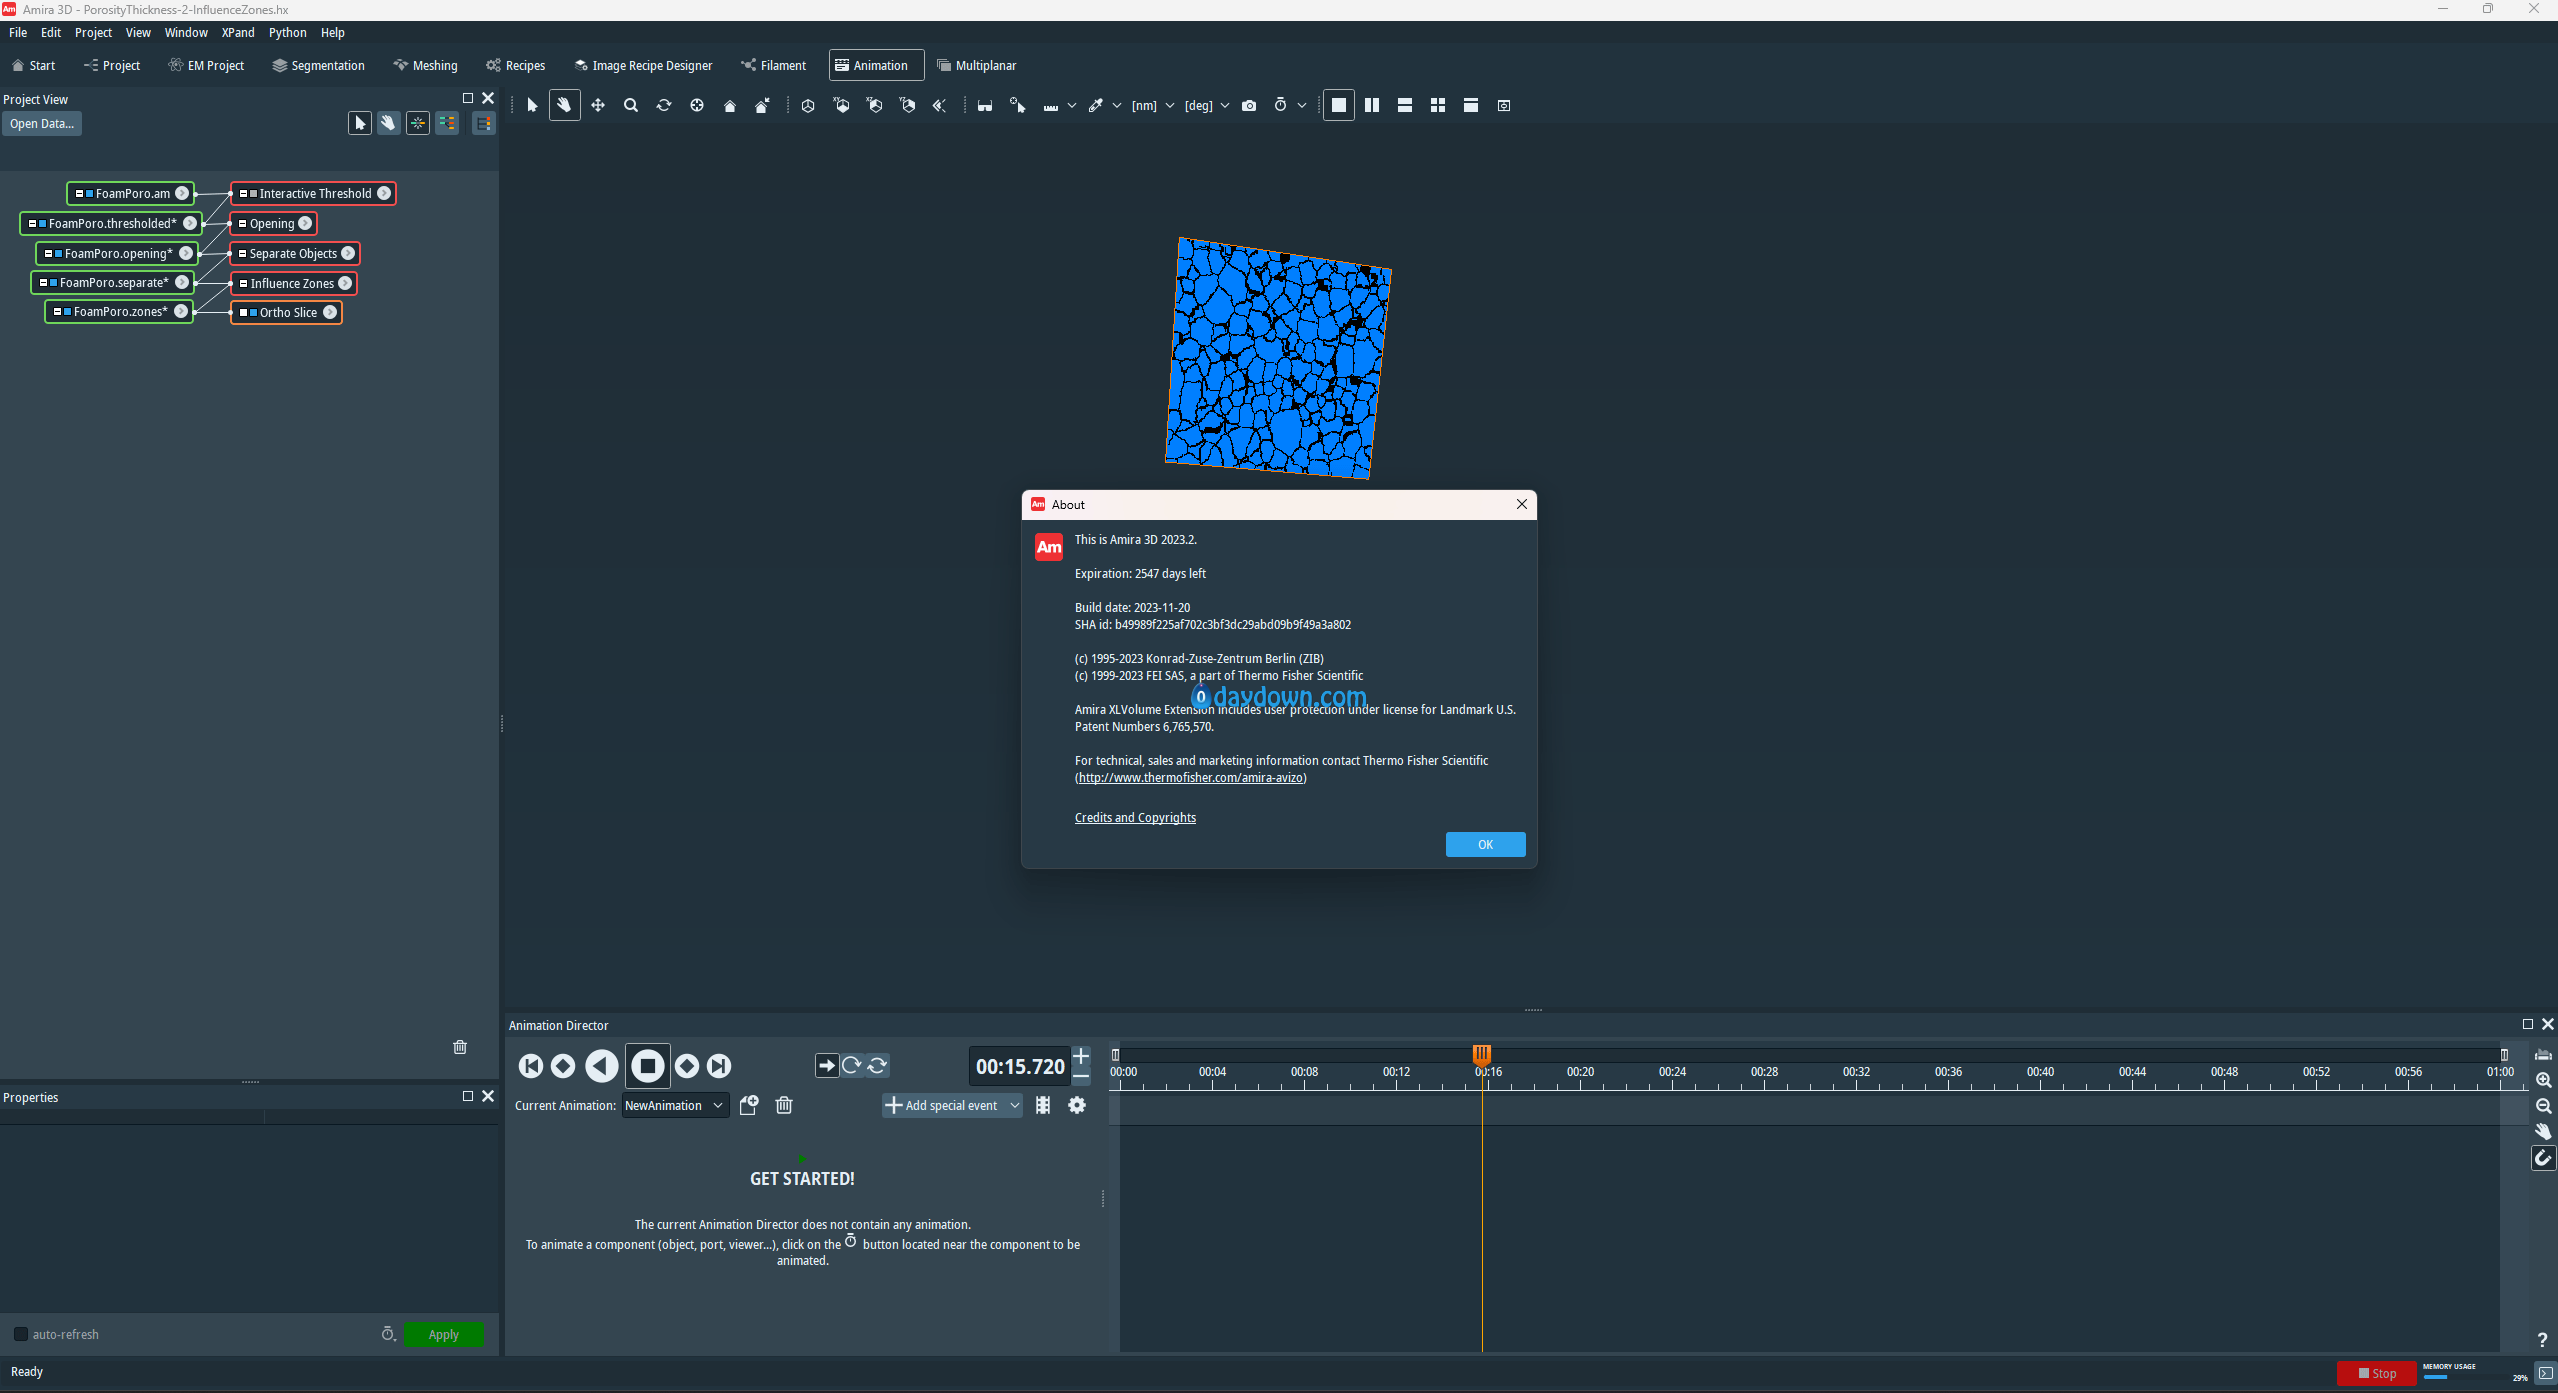
Task: Switch to XZ view orientation
Action: pyautogui.click(x=875, y=105)
